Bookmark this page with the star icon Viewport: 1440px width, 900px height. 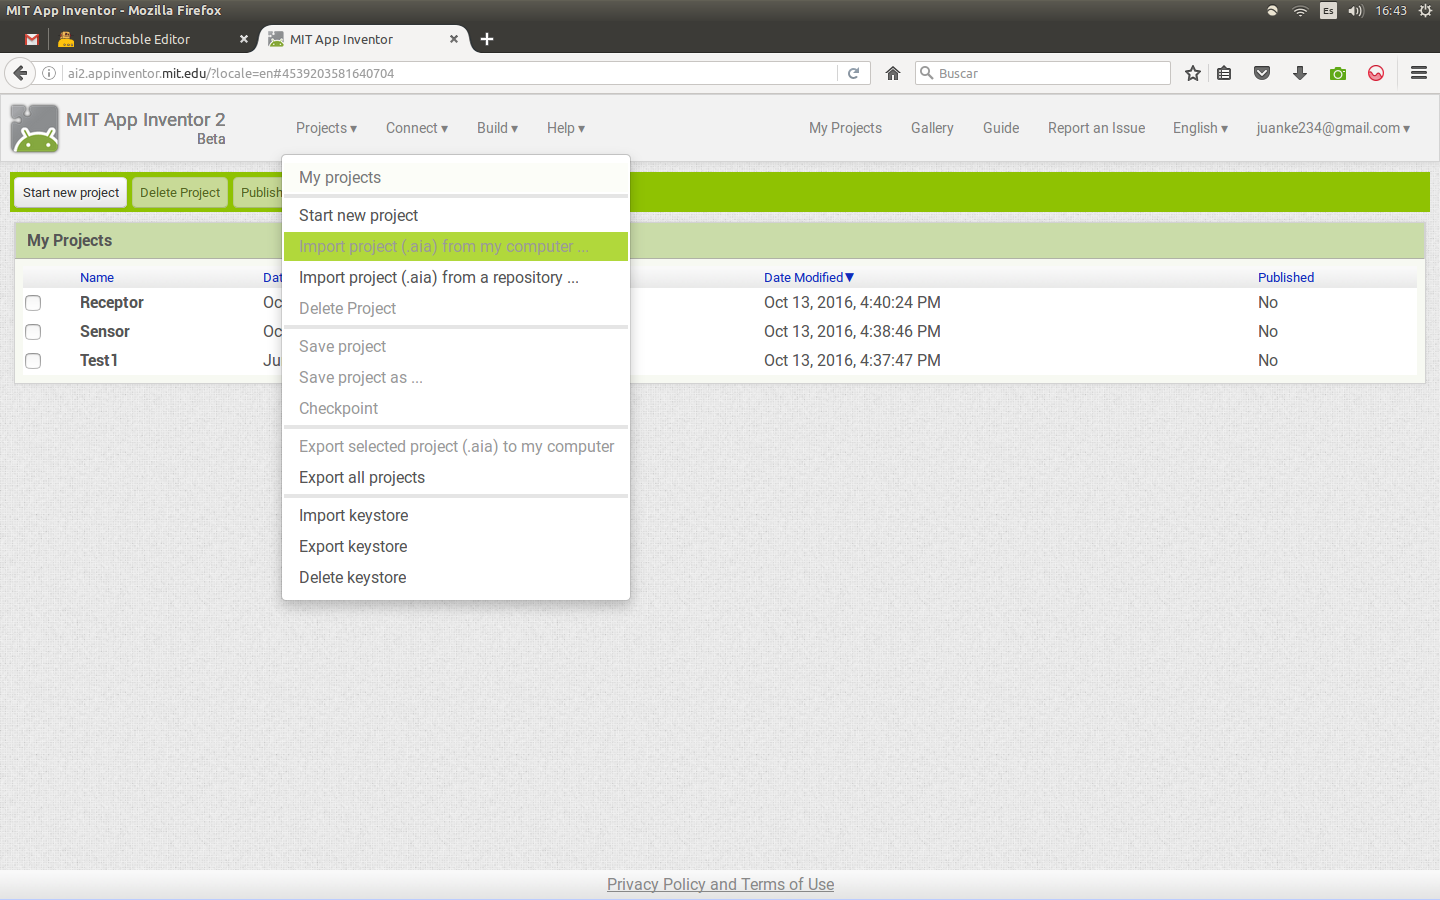click(x=1193, y=73)
